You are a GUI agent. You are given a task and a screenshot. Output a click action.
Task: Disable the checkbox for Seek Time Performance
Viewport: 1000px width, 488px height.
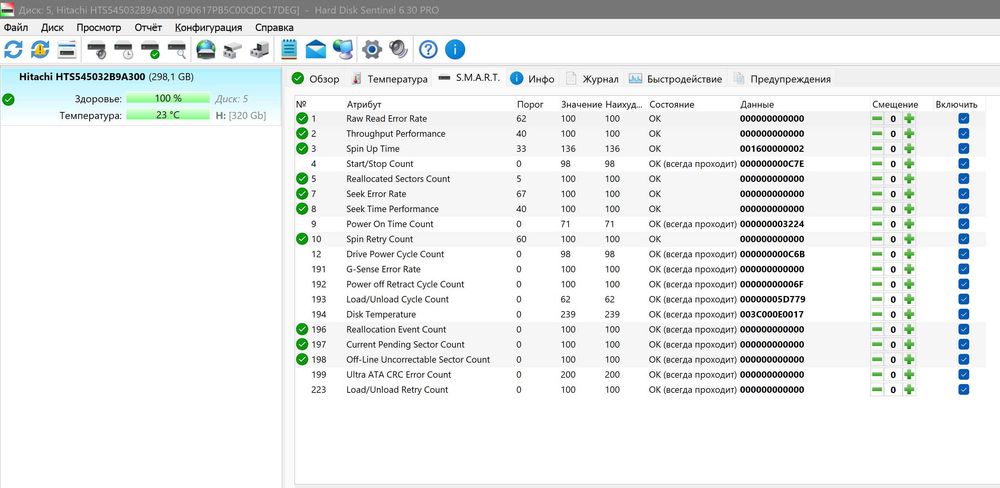tap(964, 209)
